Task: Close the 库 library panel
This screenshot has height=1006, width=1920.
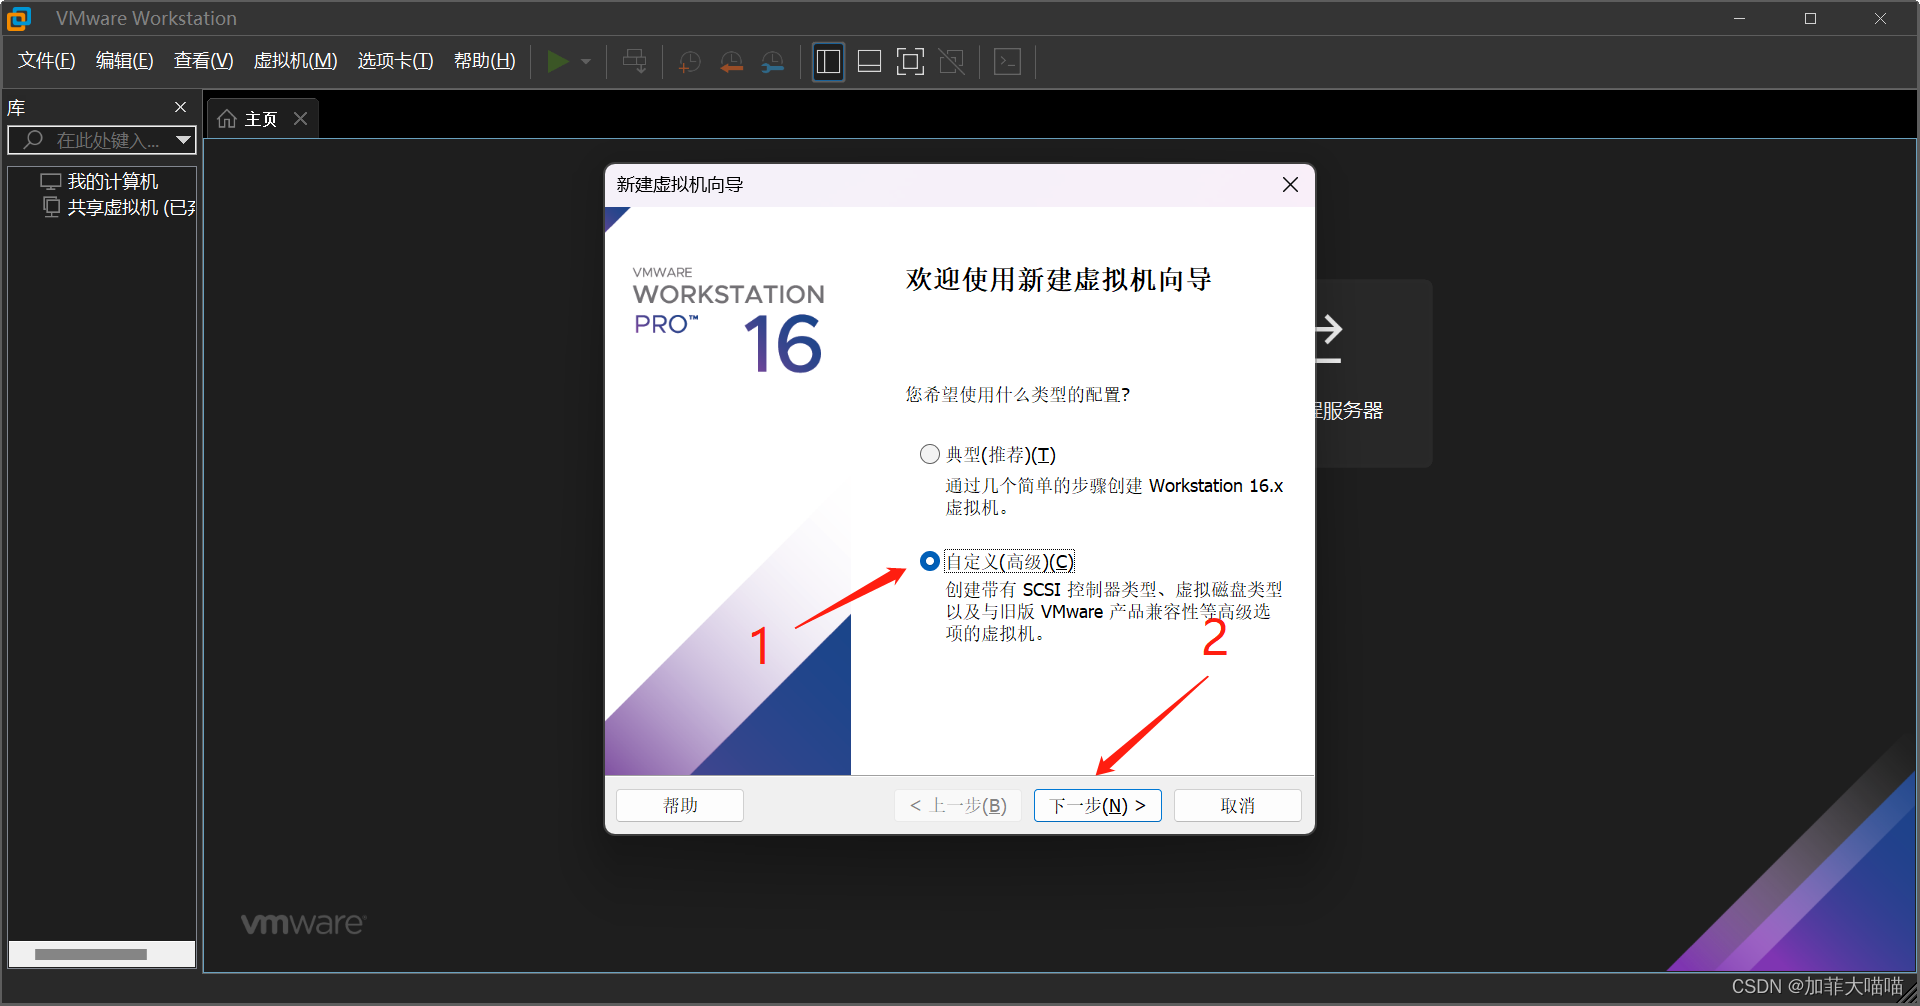Action: coord(181,107)
